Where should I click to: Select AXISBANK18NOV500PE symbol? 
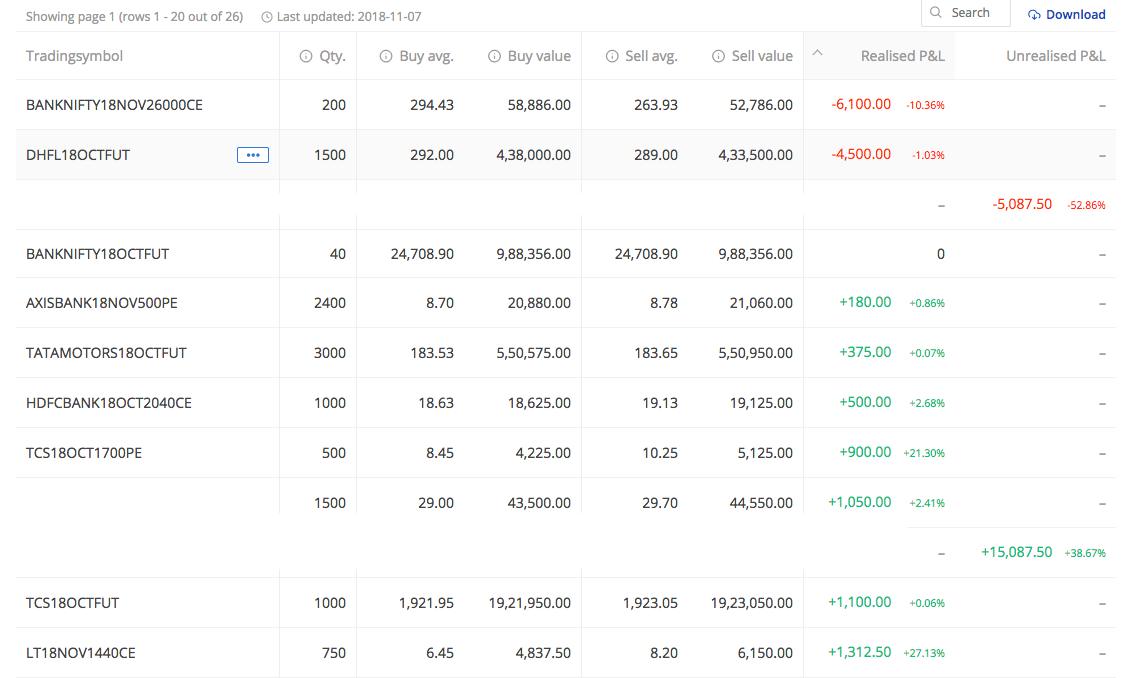pos(102,303)
